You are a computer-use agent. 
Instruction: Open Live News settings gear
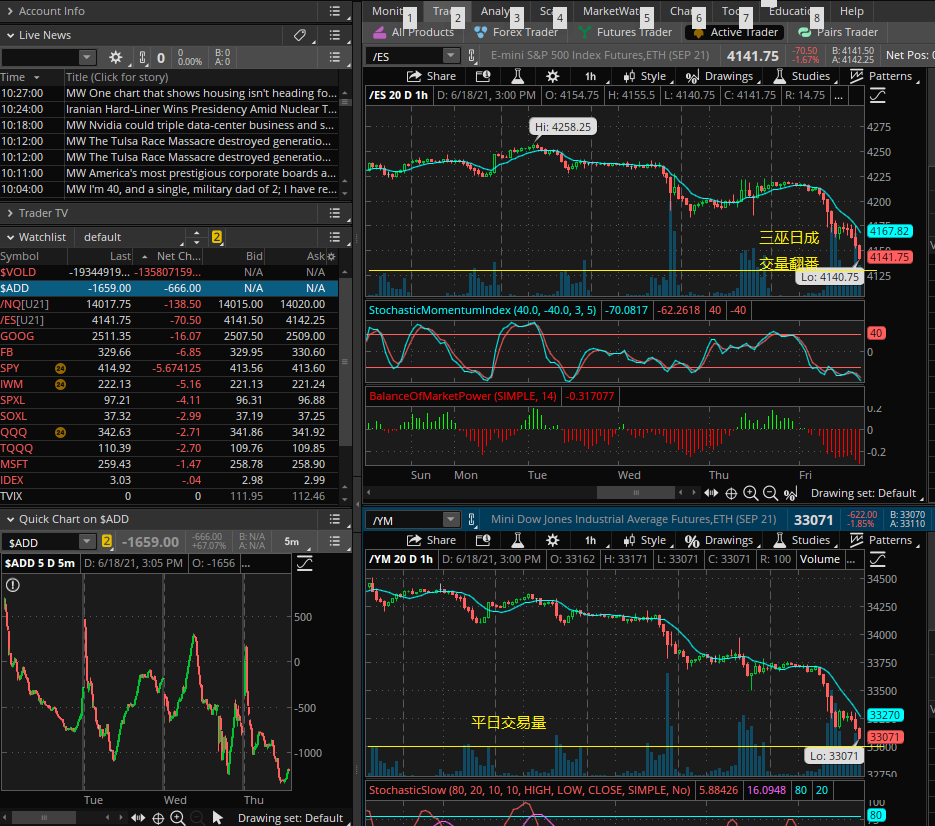point(116,58)
